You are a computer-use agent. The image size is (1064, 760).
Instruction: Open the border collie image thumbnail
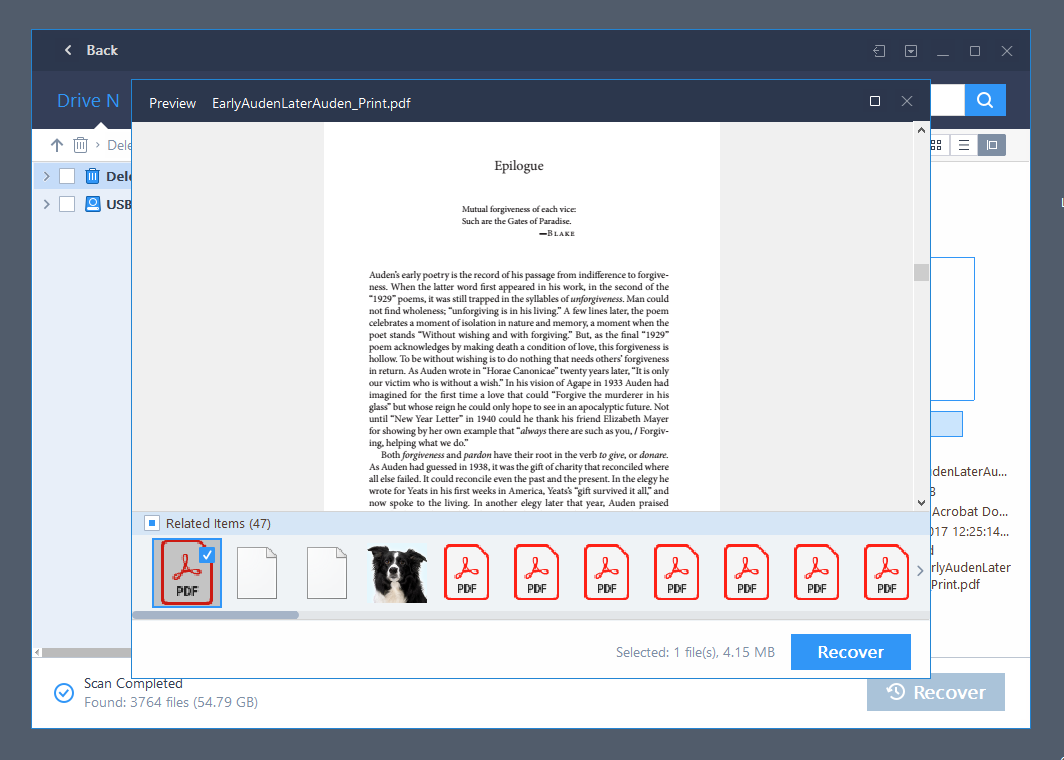397,574
